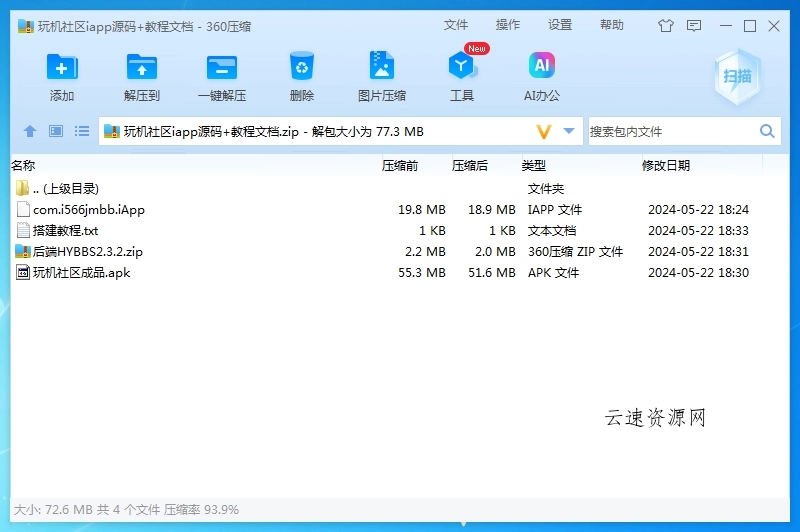Click the date 2024-05-22 18:30
This screenshot has height=532, width=800.
click(x=698, y=272)
